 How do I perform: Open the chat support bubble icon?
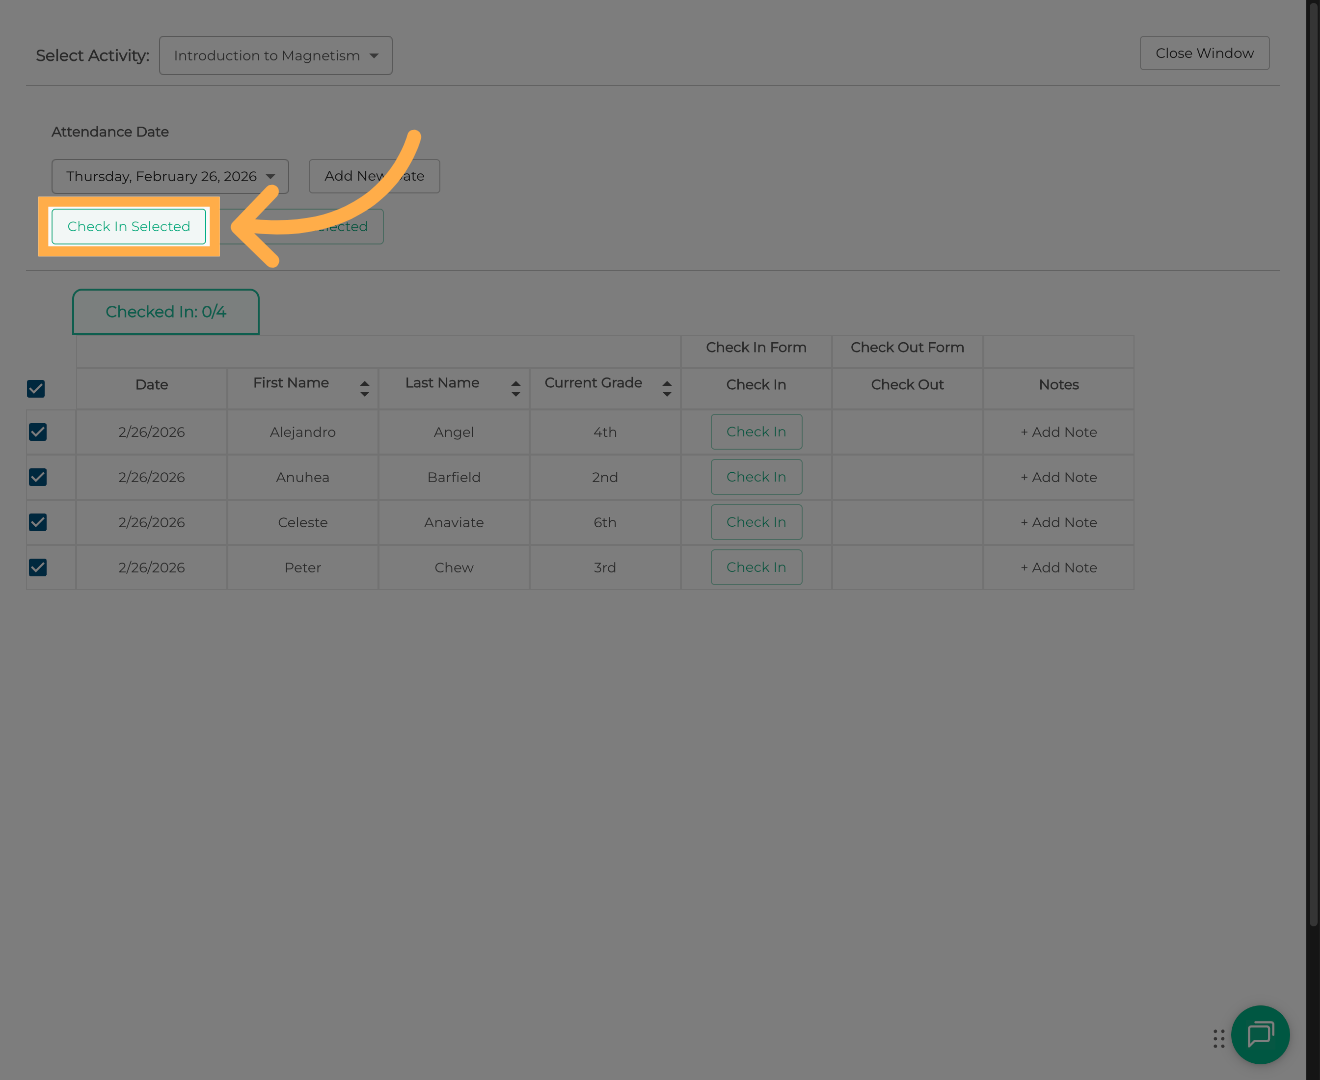[1260, 1034]
